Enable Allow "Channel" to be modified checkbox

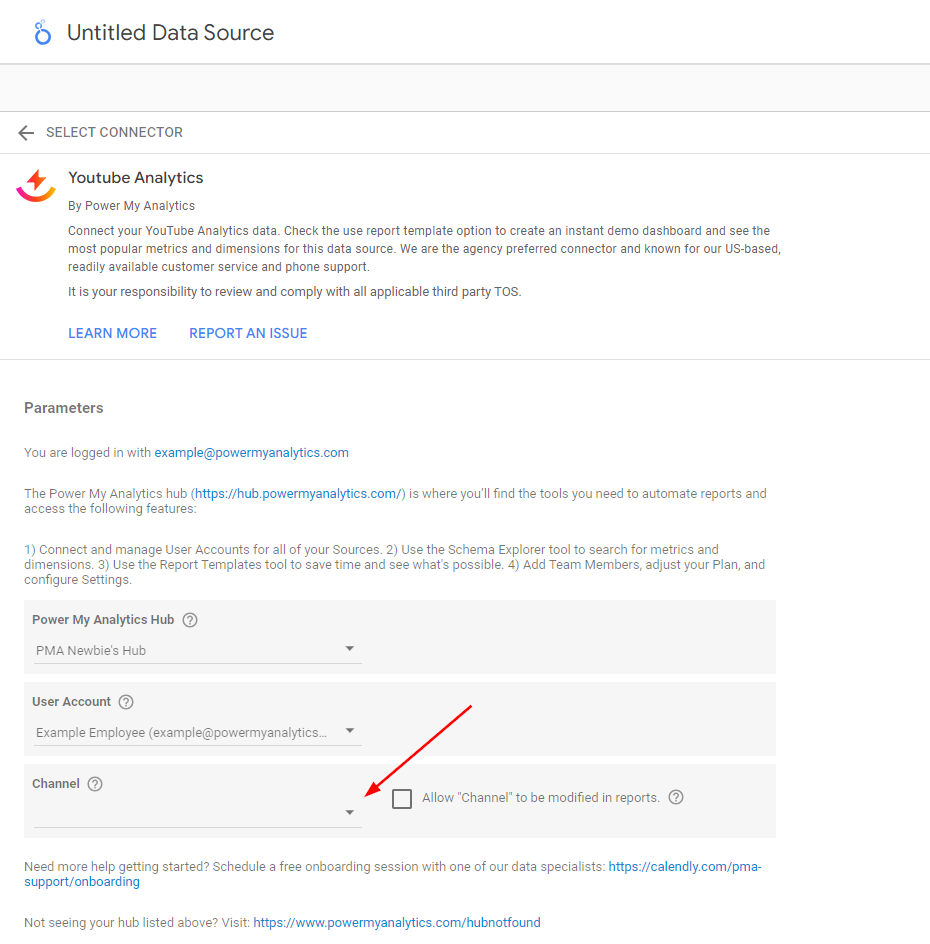[402, 799]
